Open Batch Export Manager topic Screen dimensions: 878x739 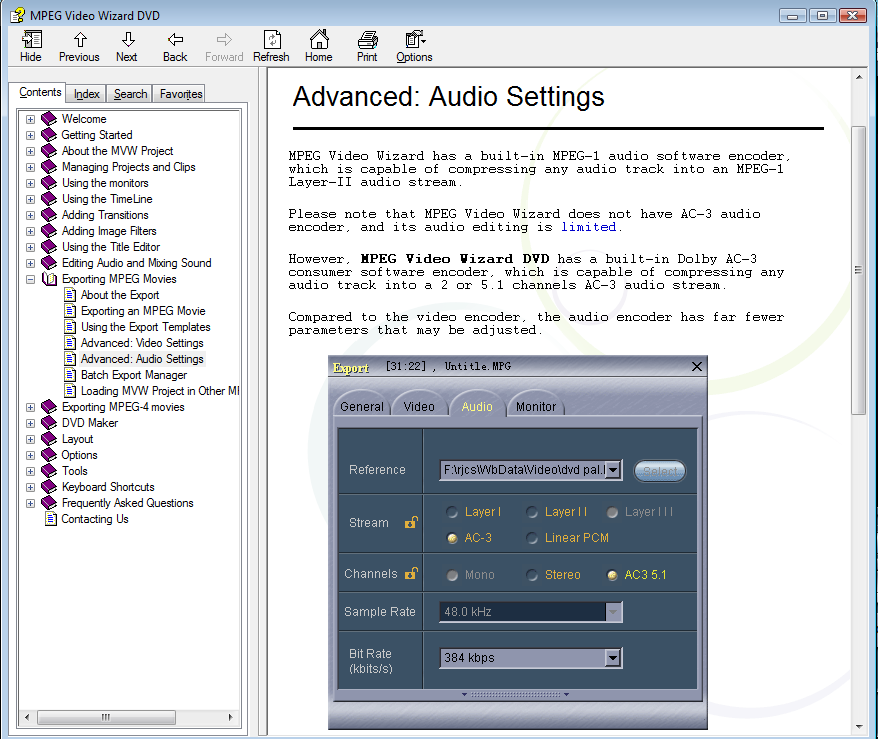click(134, 375)
